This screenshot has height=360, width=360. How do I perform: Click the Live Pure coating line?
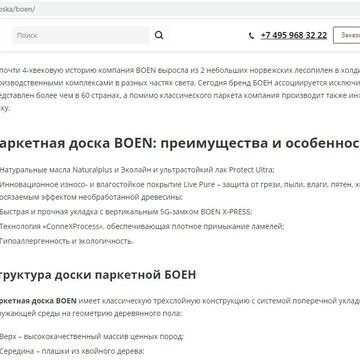[x=180, y=184]
